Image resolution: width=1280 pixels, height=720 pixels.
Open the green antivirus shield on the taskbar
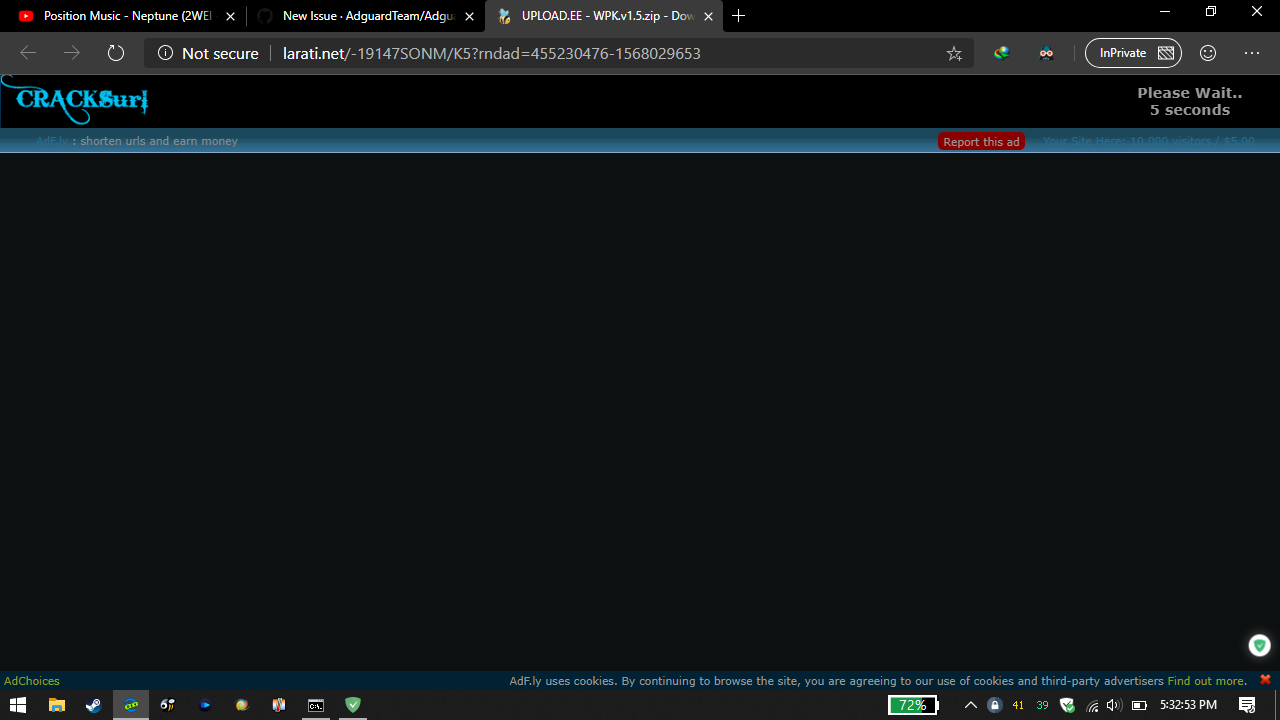tap(352, 705)
